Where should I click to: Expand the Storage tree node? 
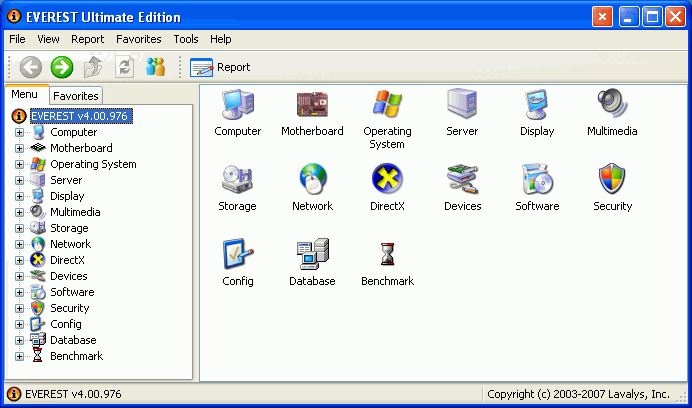(19, 228)
